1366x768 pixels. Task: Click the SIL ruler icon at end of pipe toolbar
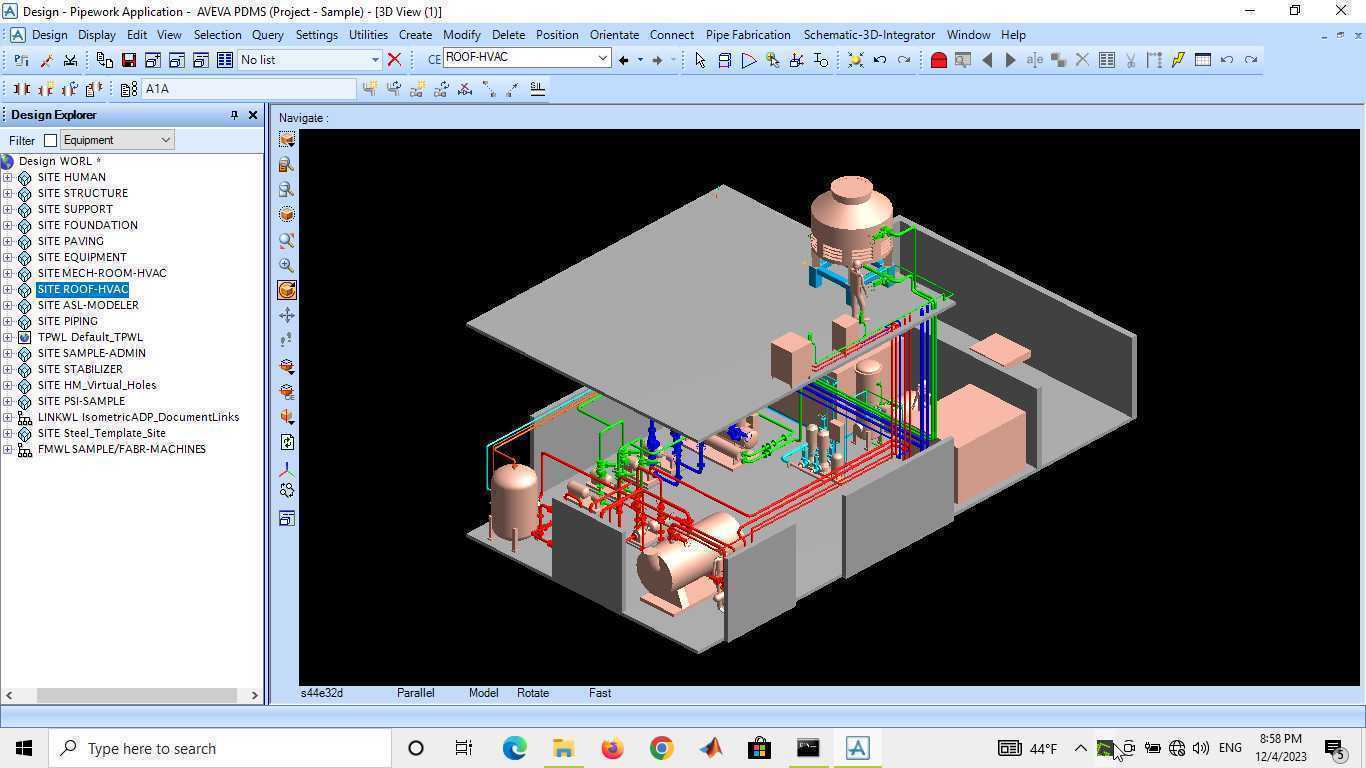click(x=537, y=89)
